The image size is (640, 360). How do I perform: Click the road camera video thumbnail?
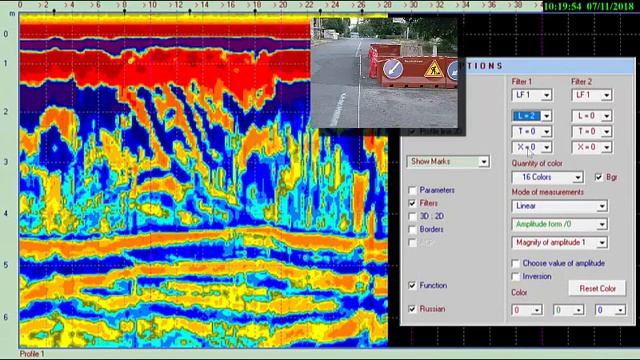(384, 72)
